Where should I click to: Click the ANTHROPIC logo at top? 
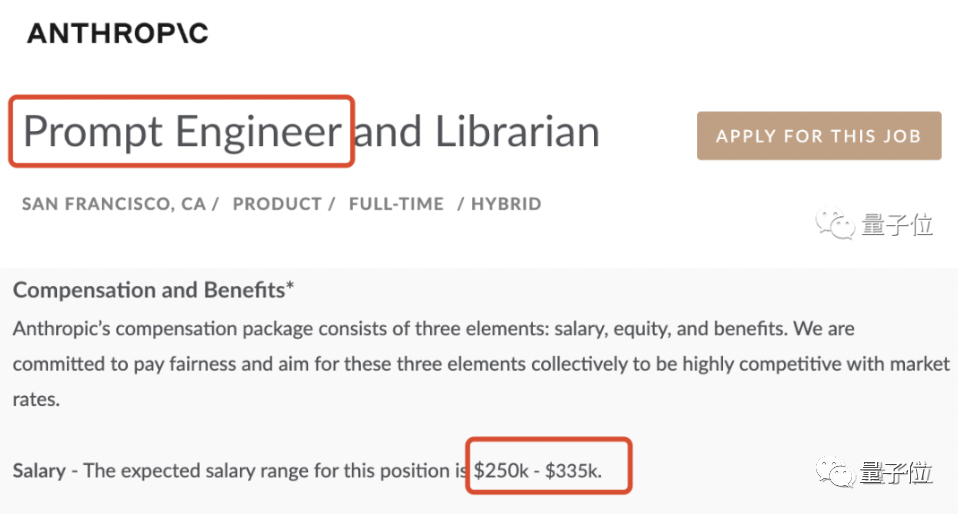click(x=118, y=33)
